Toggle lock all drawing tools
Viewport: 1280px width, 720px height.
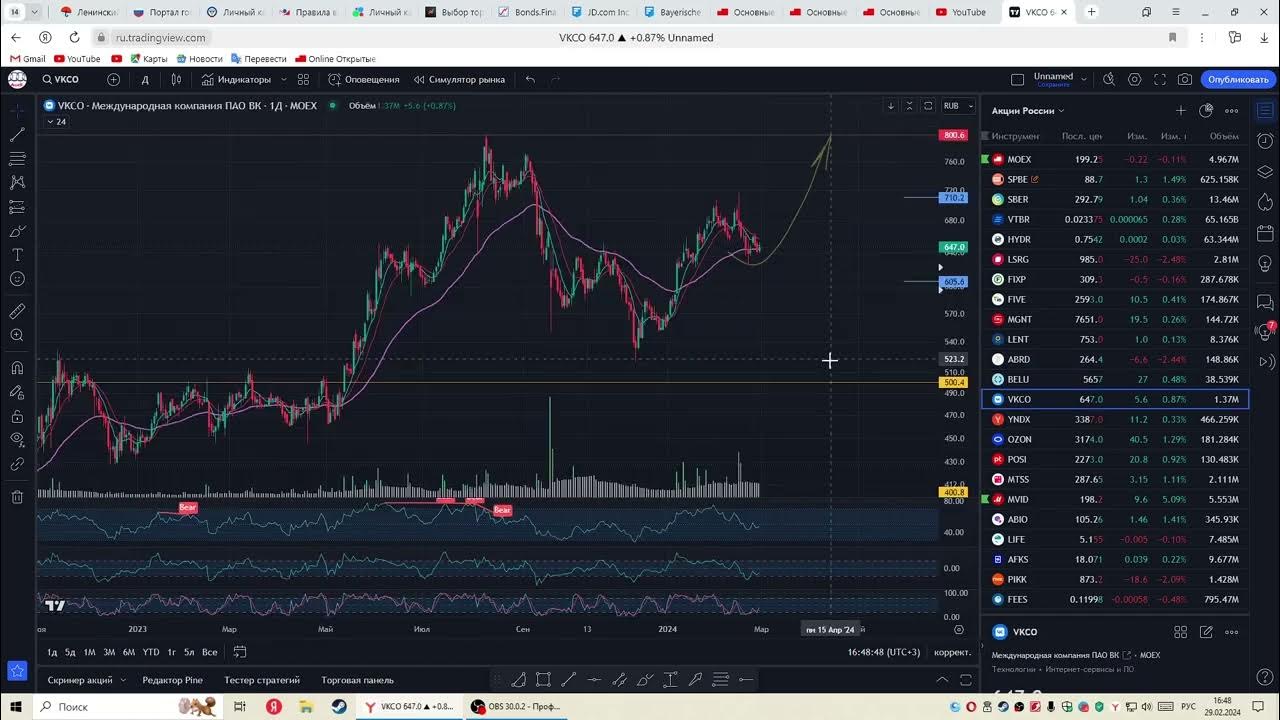(x=17, y=416)
